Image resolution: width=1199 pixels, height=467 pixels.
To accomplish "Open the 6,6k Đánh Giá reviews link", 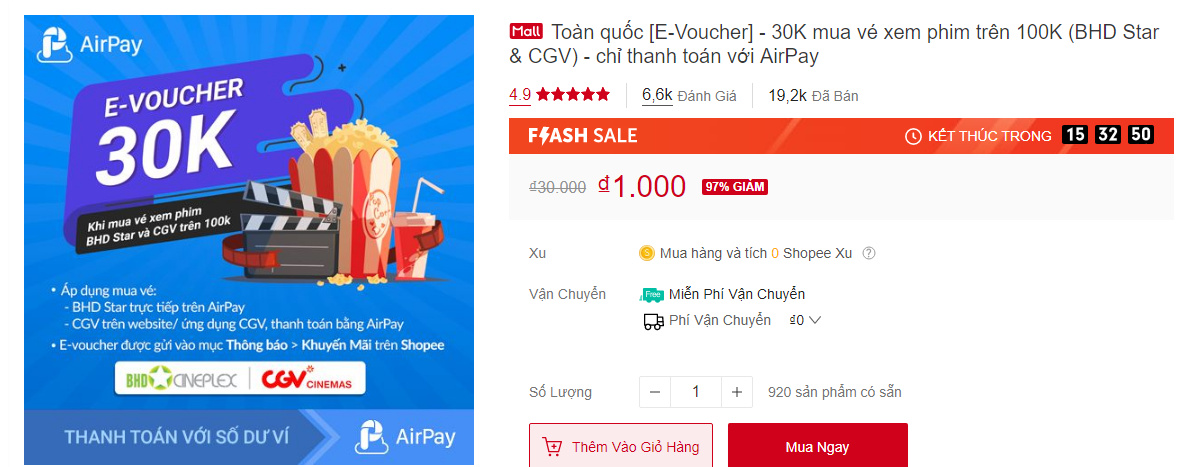I will coord(689,96).
